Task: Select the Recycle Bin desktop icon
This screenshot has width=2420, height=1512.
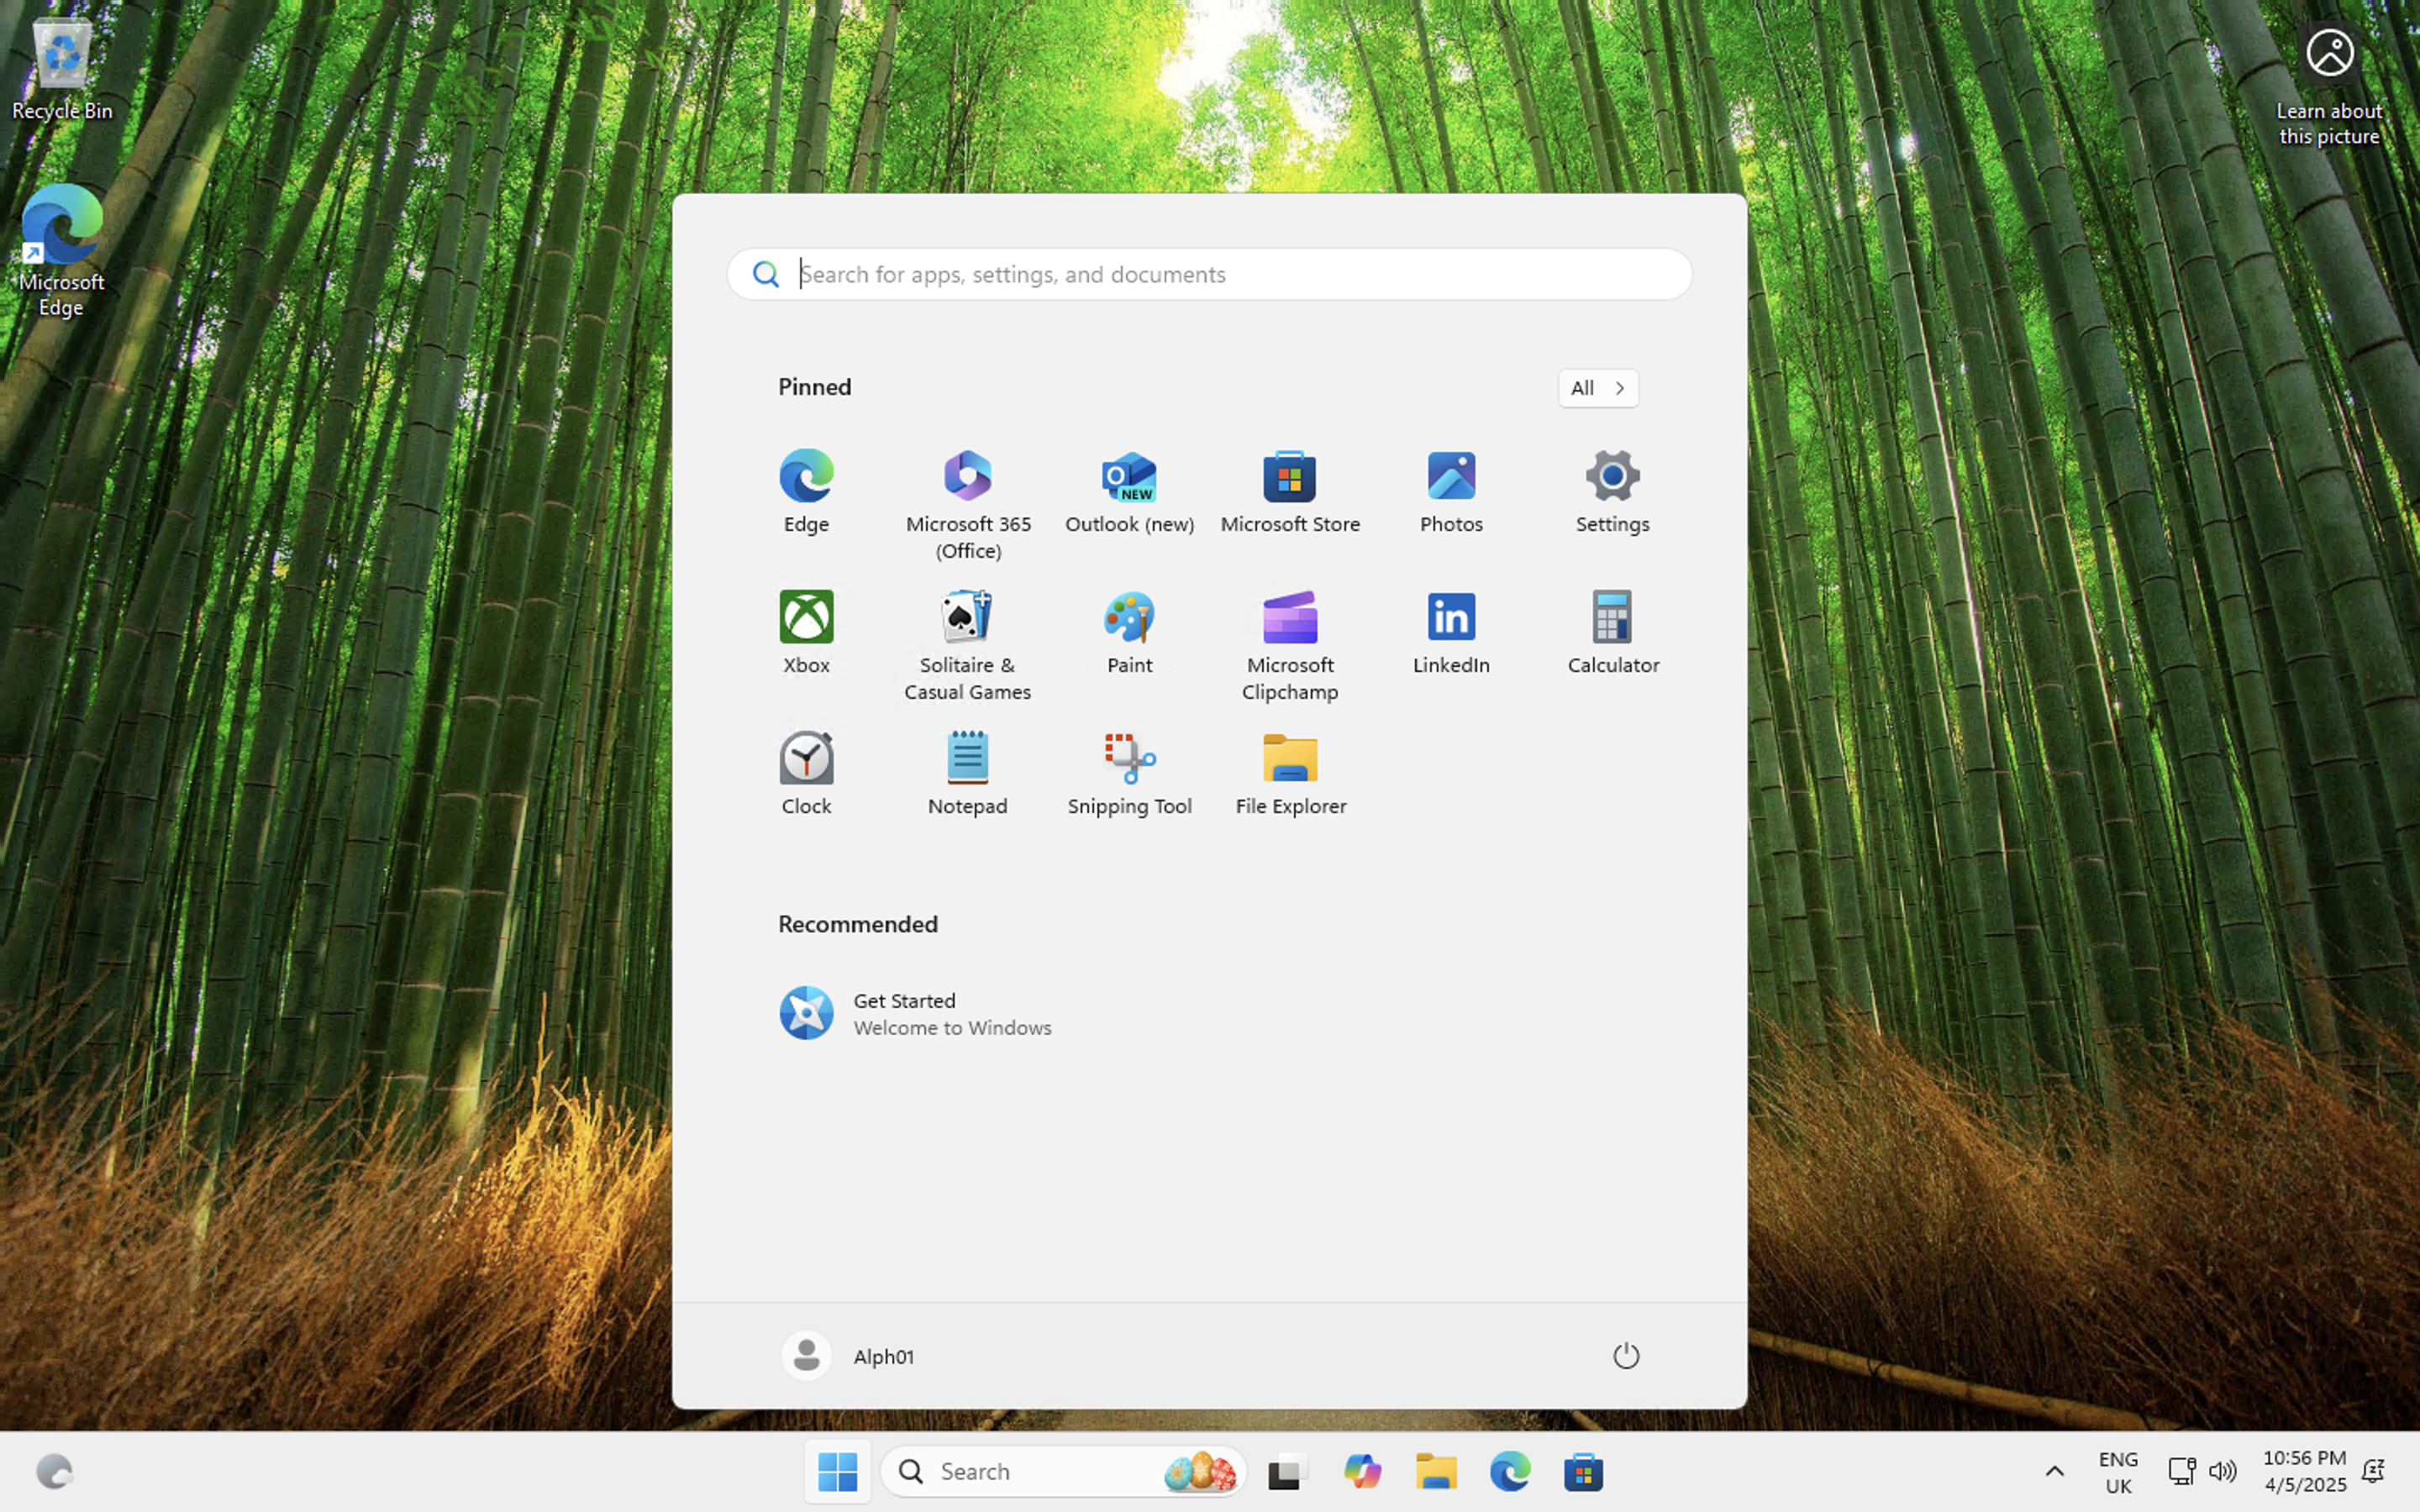Action: [62, 68]
